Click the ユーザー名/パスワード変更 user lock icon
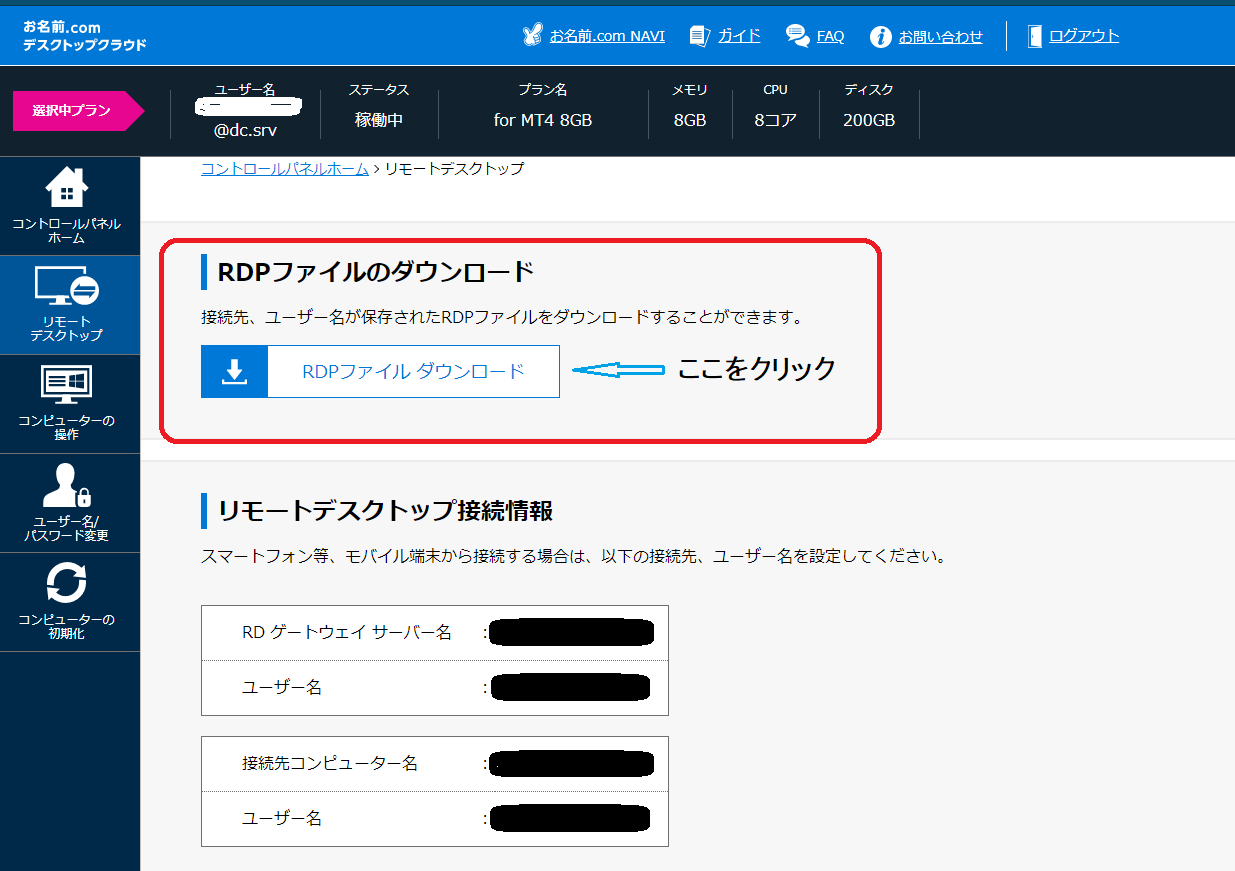 point(66,486)
